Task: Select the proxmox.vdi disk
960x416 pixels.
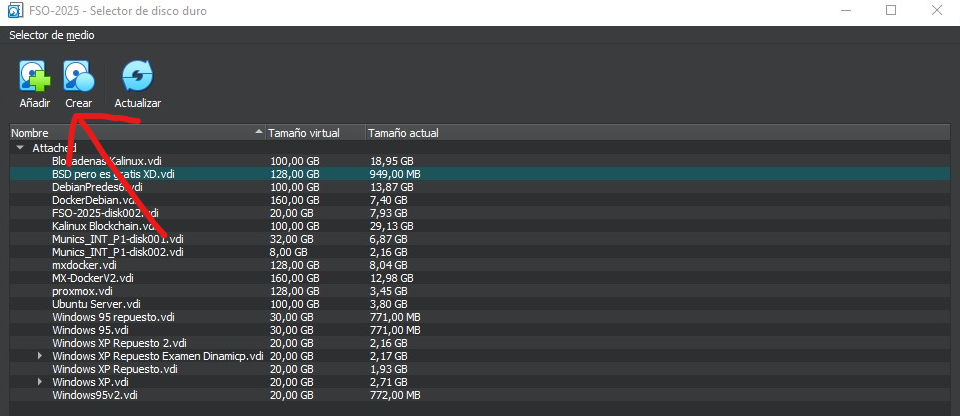Action: 82,291
